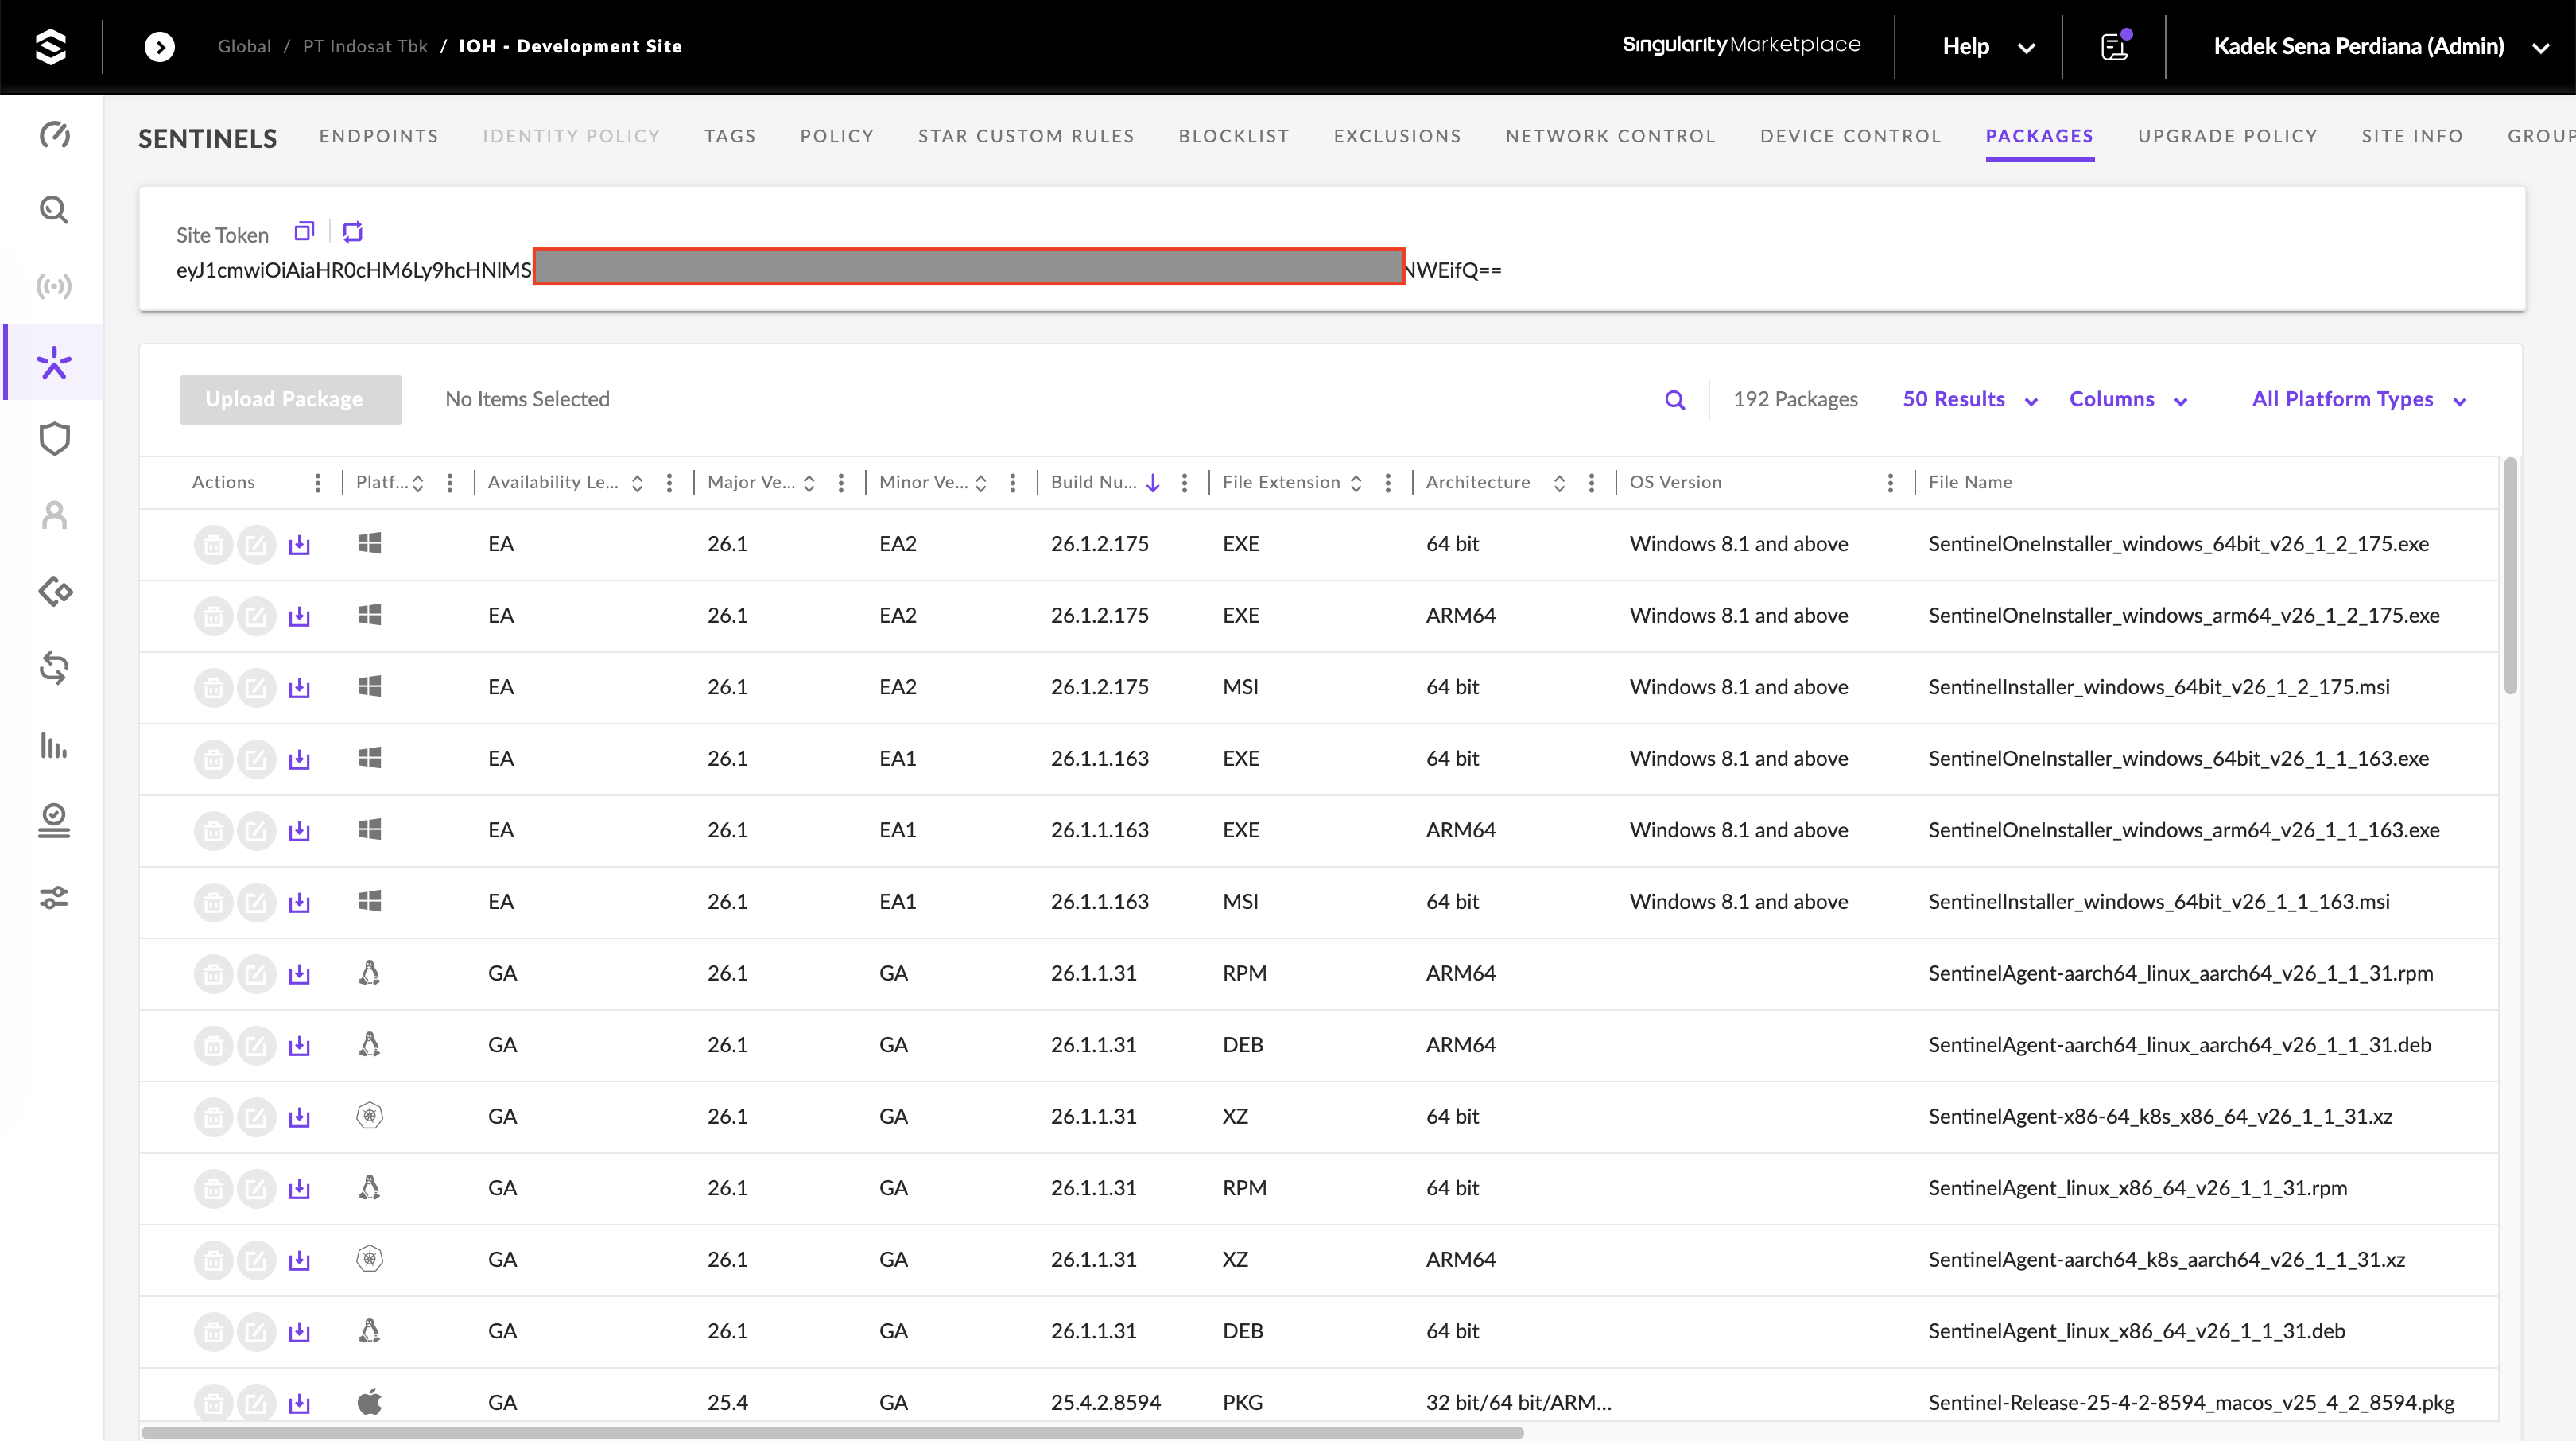The width and height of the screenshot is (2576, 1441).
Task: Open the Sentinels section in sidebar
Action: 54,363
